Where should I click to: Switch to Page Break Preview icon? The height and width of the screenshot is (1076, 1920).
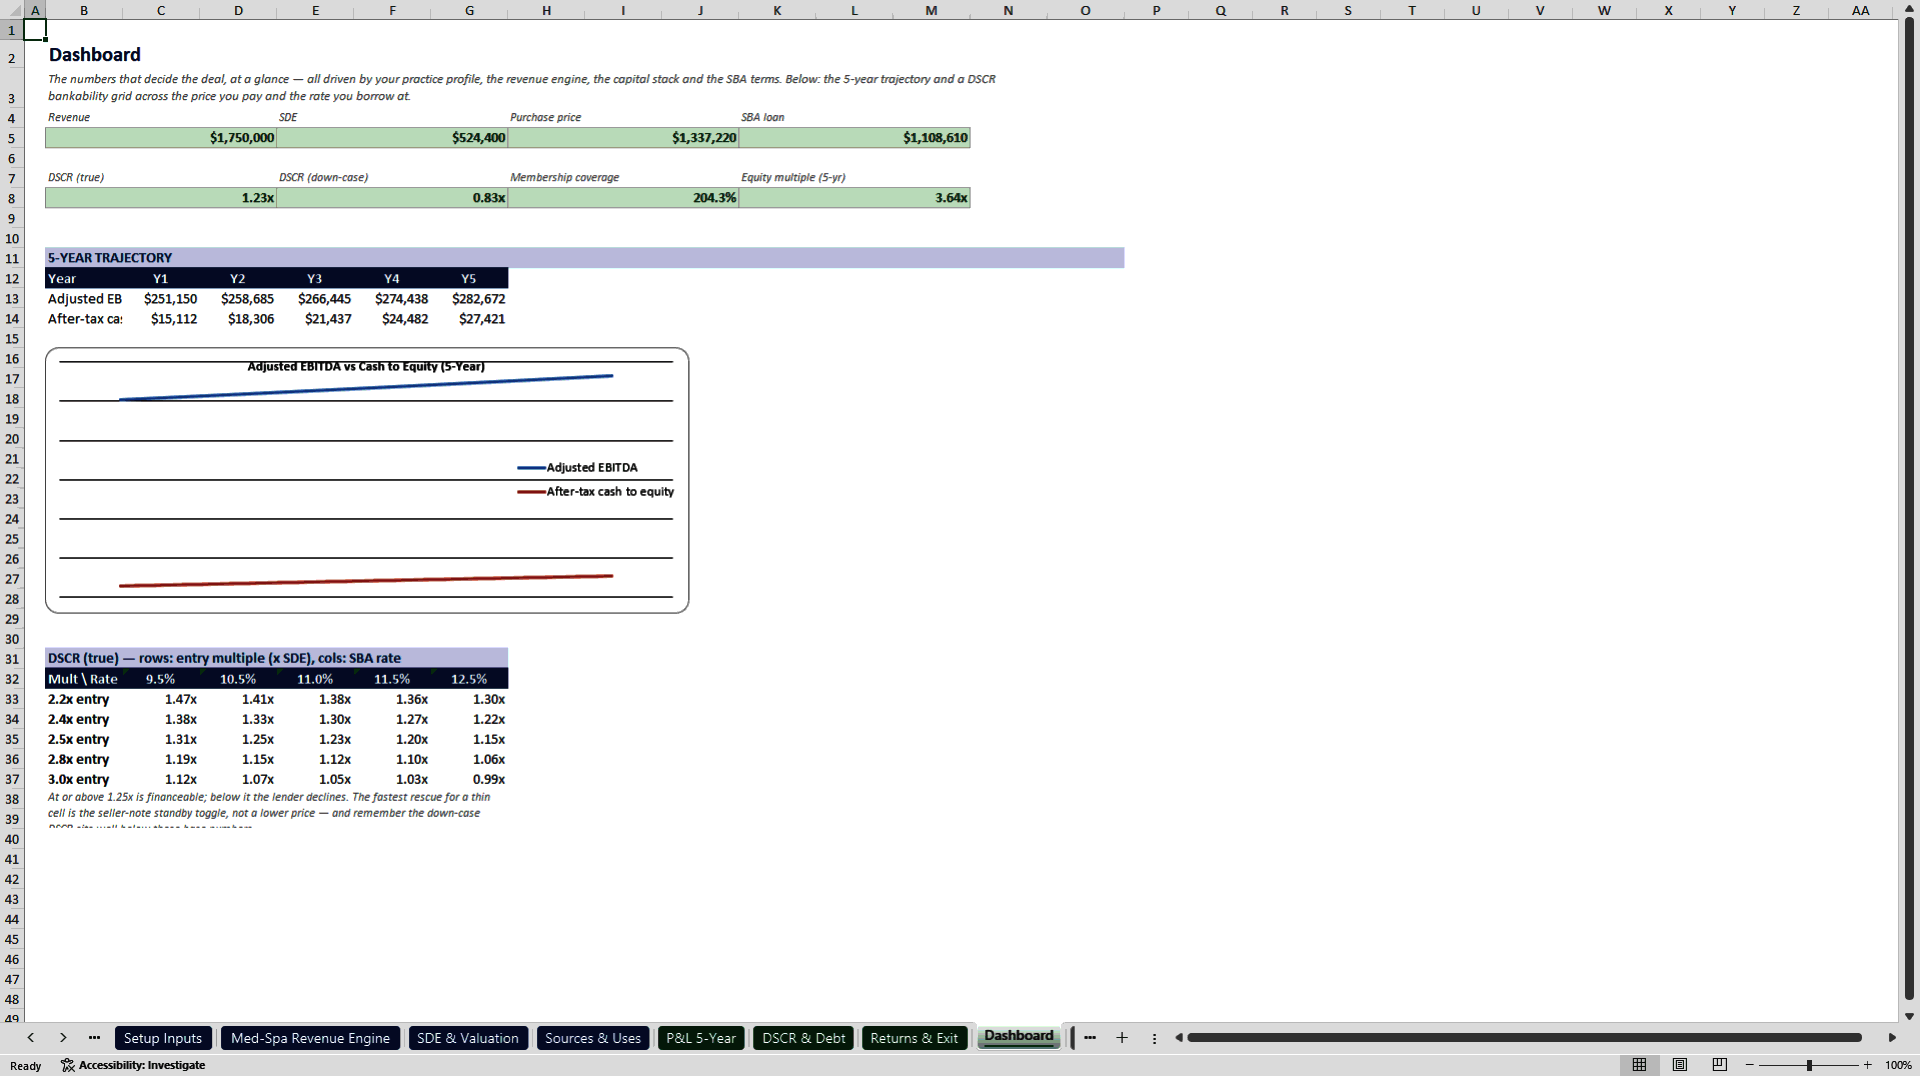[x=1720, y=1065]
